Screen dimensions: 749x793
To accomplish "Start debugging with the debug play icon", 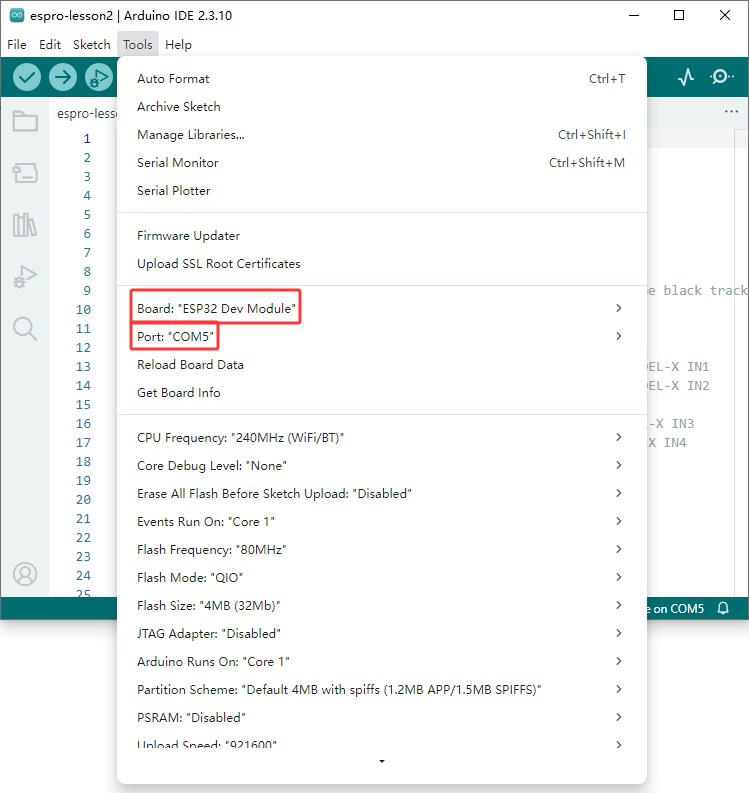I will [x=99, y=77].
